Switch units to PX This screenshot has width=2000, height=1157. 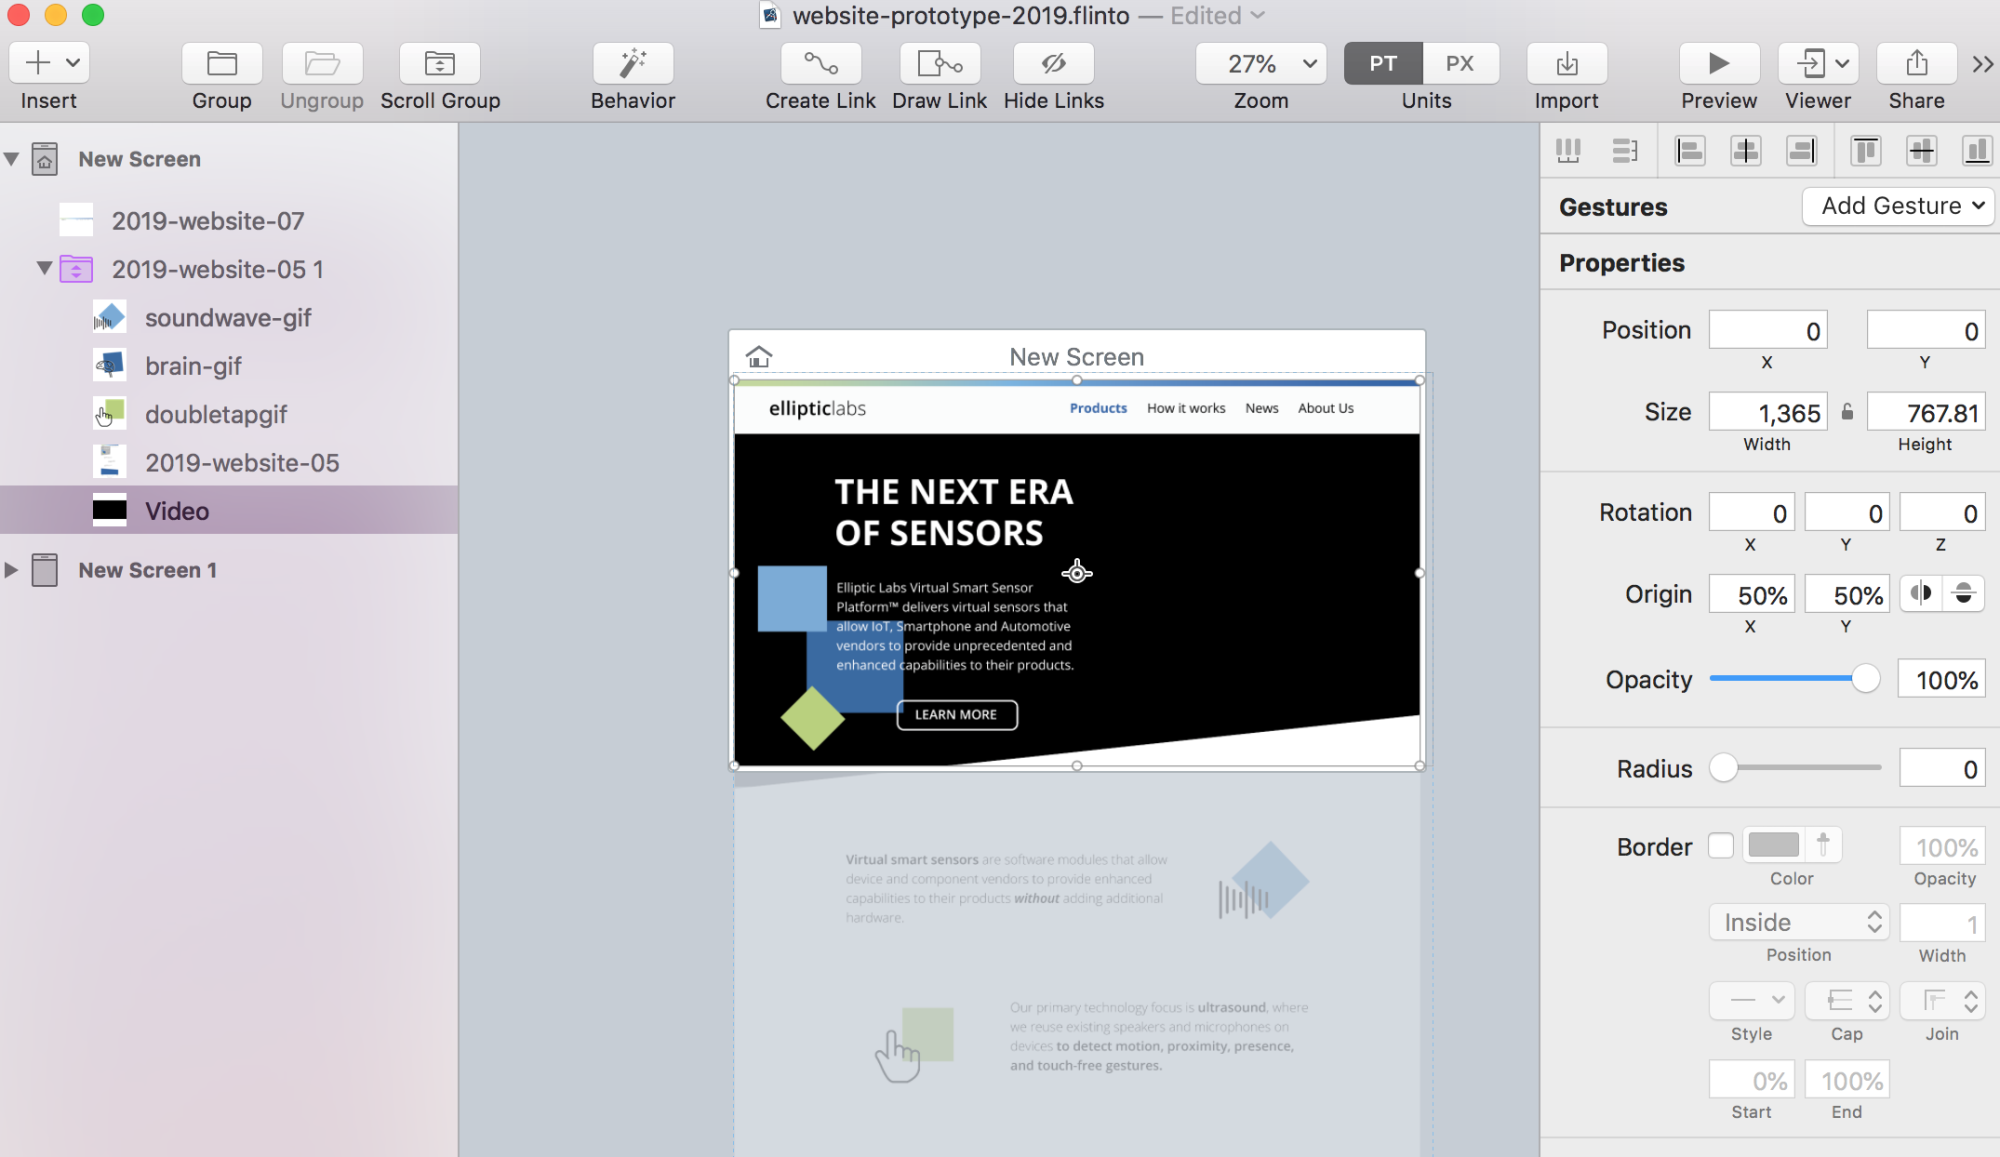click(x=1460, y=63)
